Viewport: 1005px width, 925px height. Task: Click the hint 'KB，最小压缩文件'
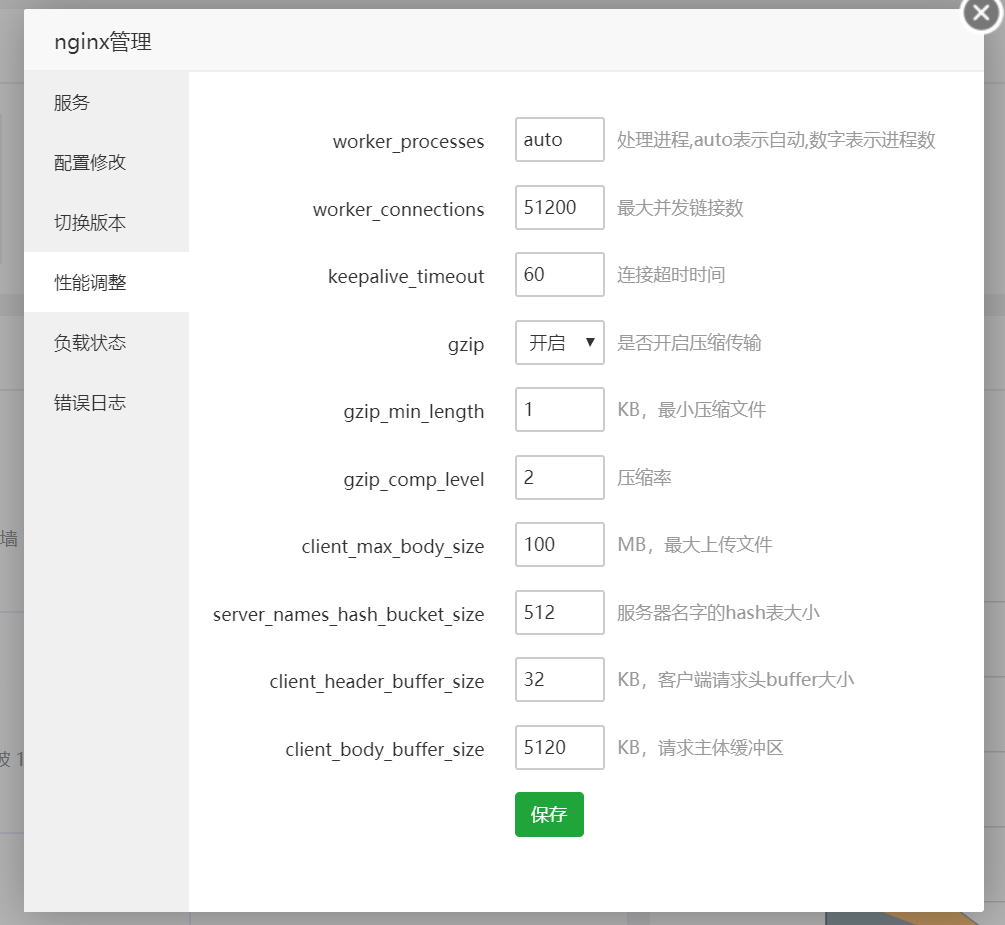point(692,410)
